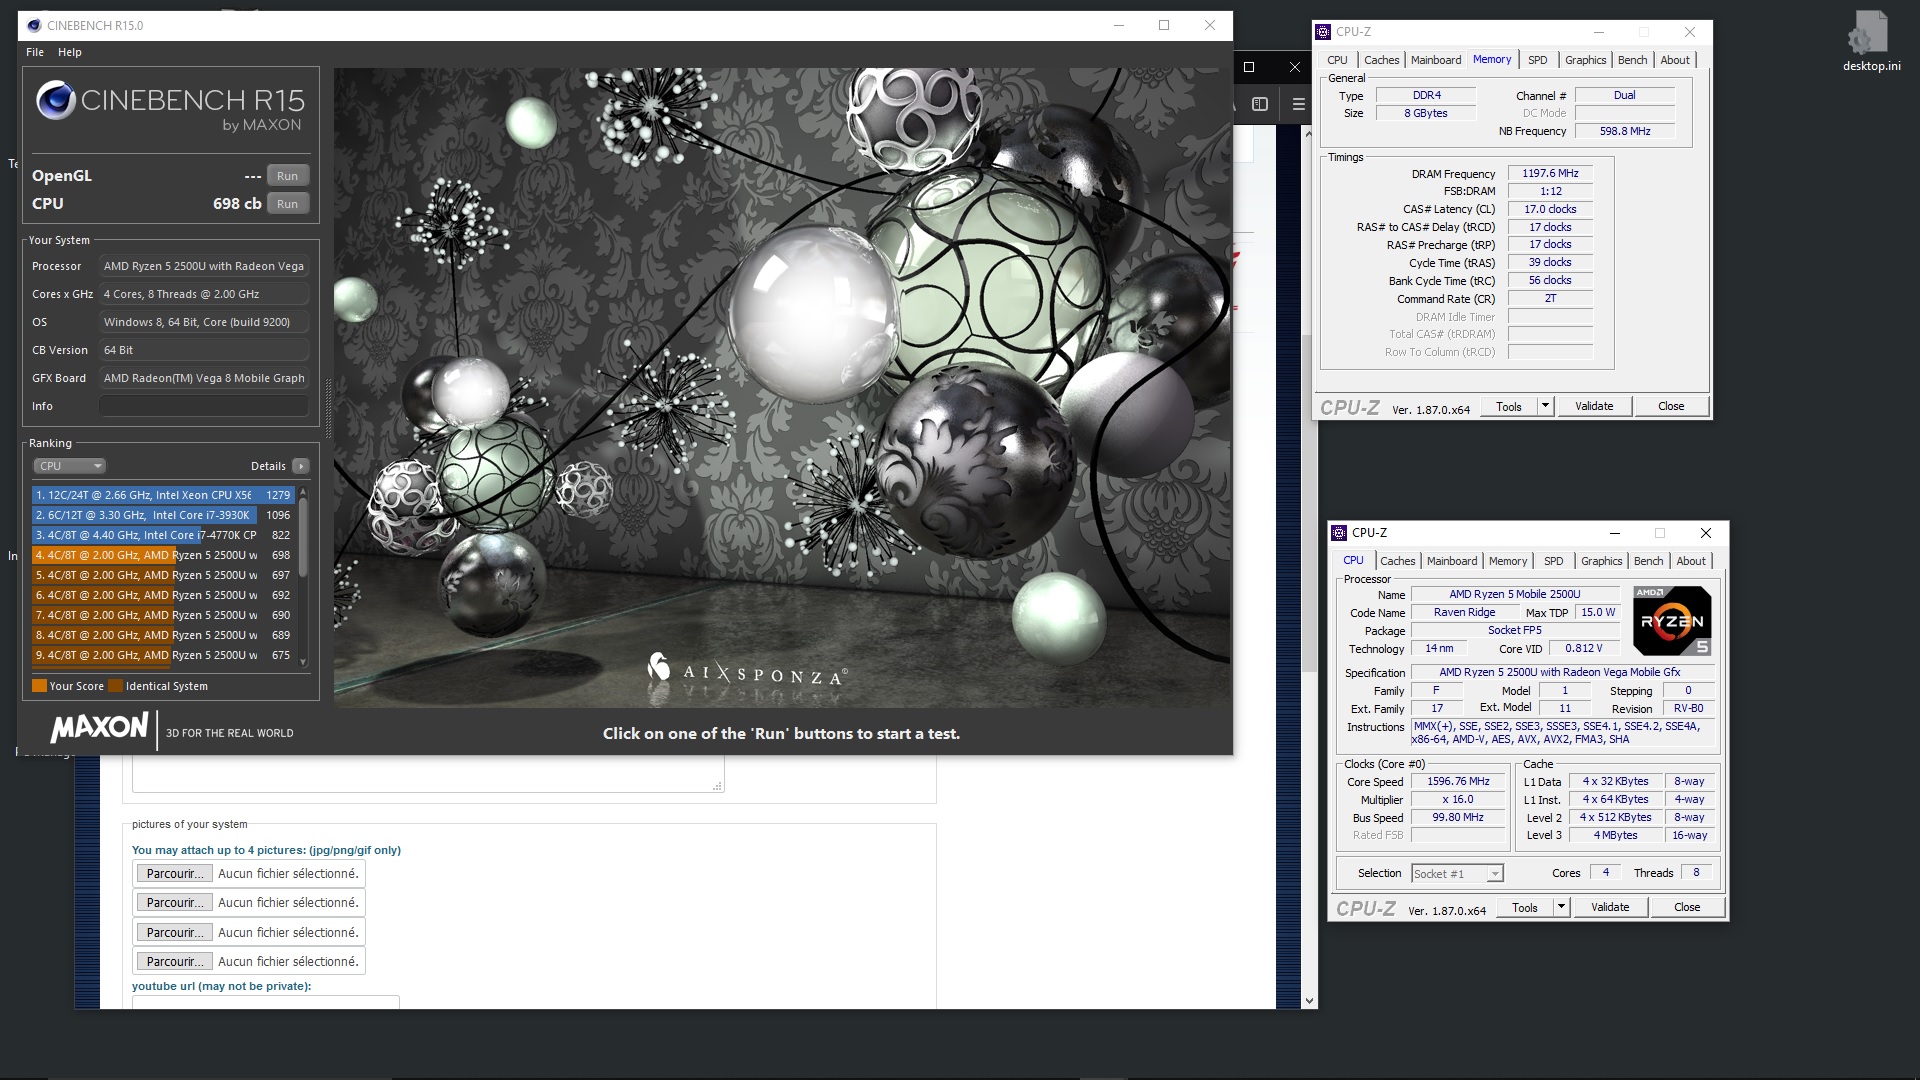Select ranking entry 3 Core i7-4770K
This screenshot has height=1080, width=1920.
(163, 535)
